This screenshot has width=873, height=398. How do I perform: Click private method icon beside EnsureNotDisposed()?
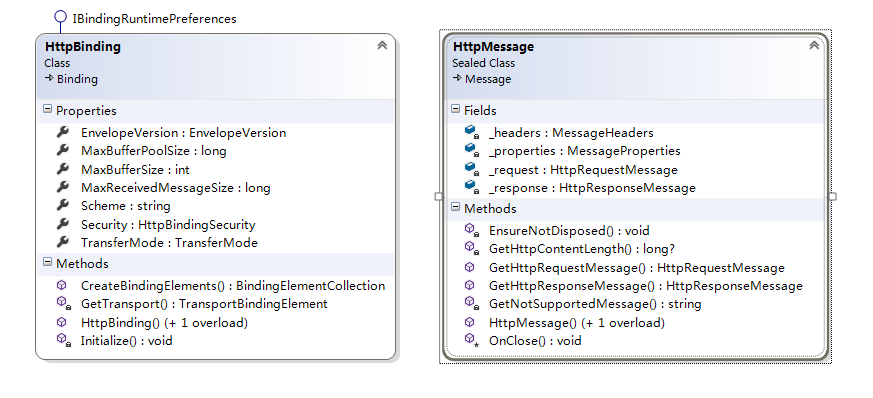click(472, 230)
